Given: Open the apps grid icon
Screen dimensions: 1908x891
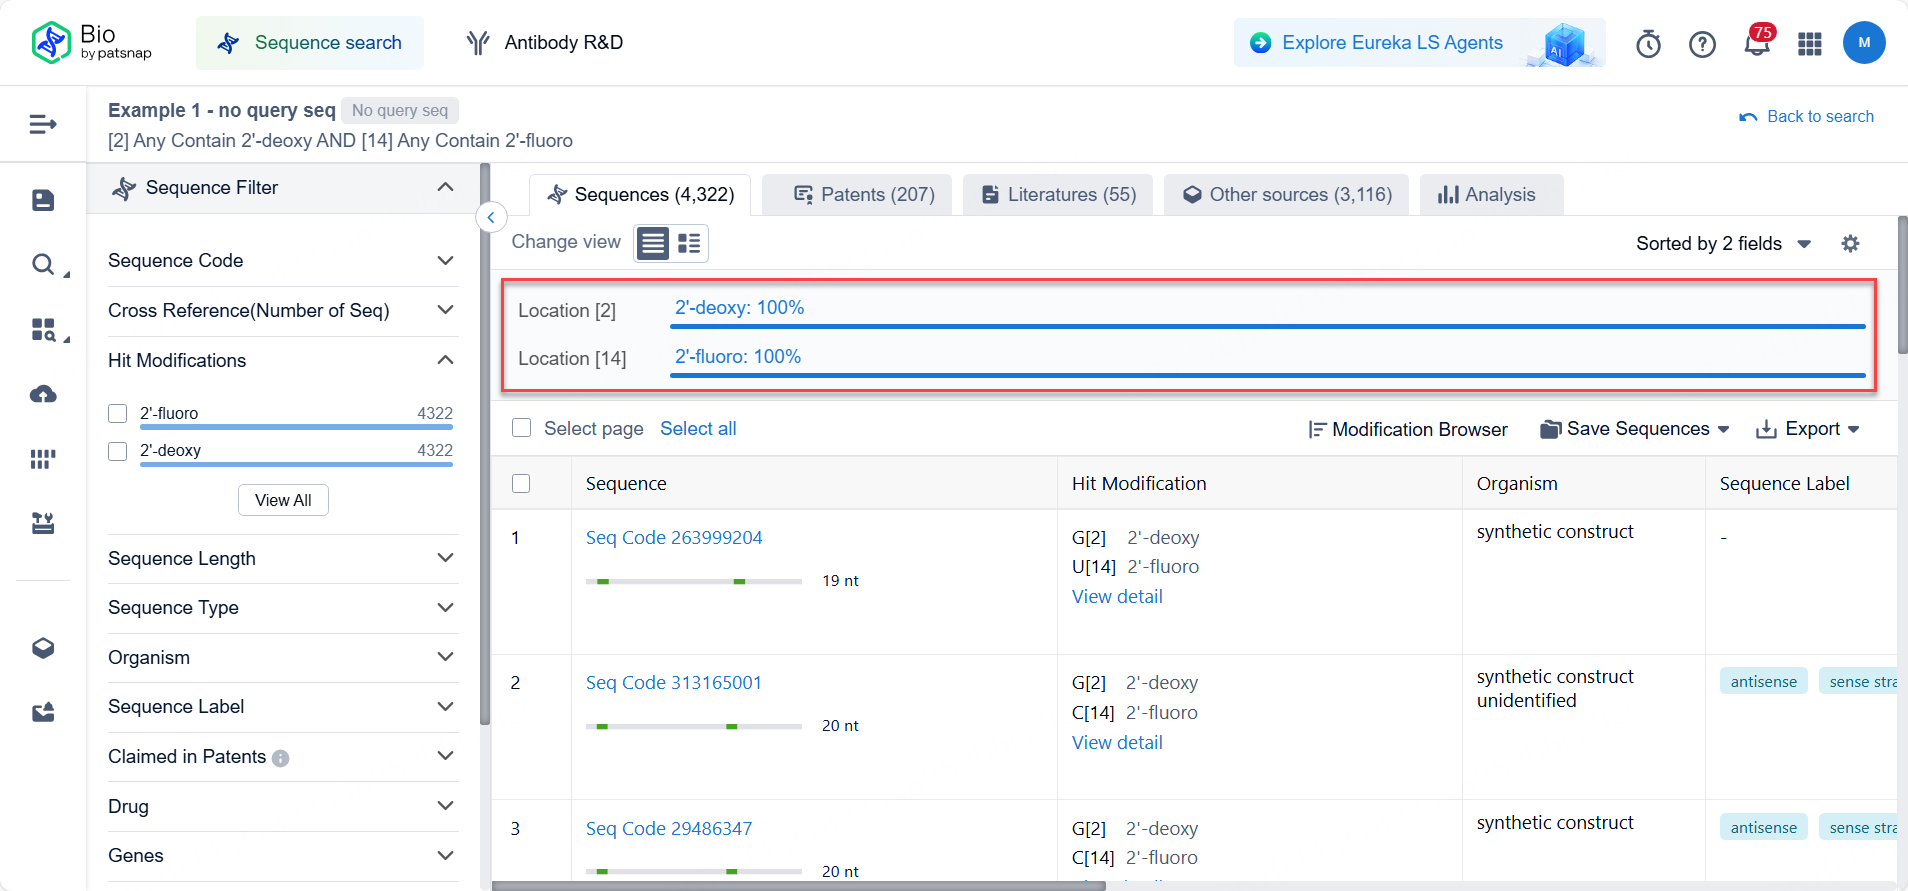Looking at the screenshot, I should (1809, 44).
